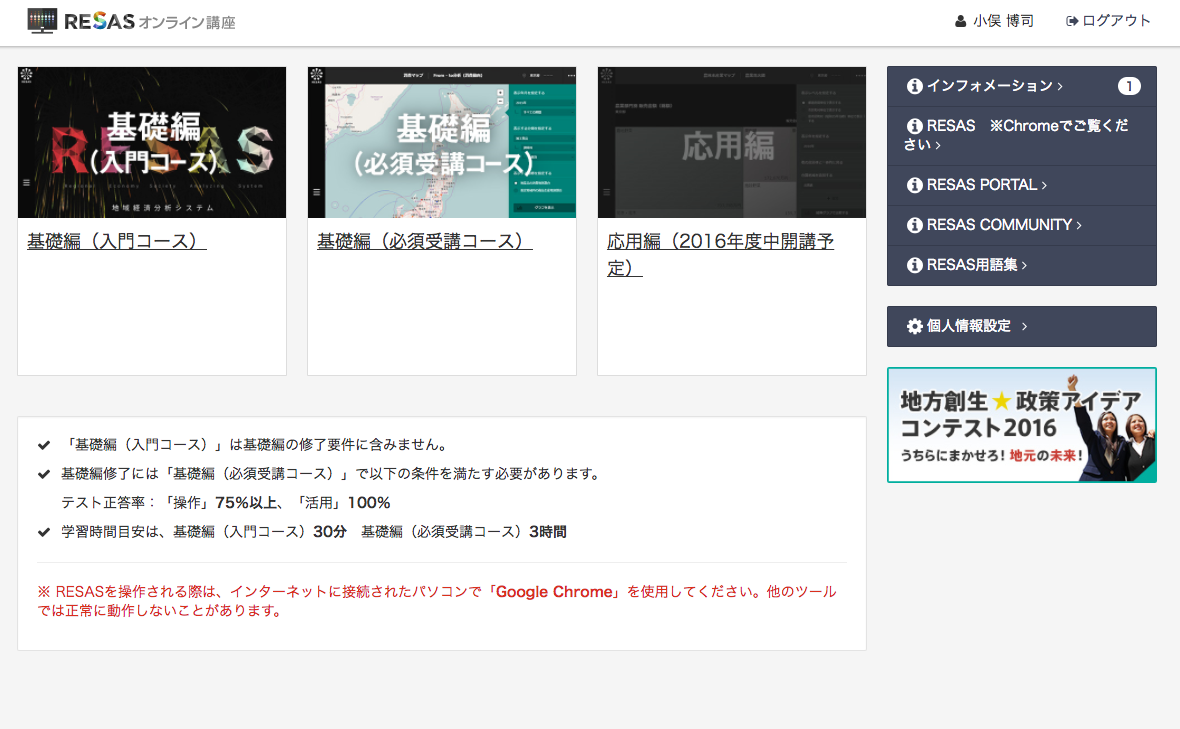This screenshot has height=729, width=1180.
Task: Click the notification badge showing 1
Action: click(x=1128, y=86)
